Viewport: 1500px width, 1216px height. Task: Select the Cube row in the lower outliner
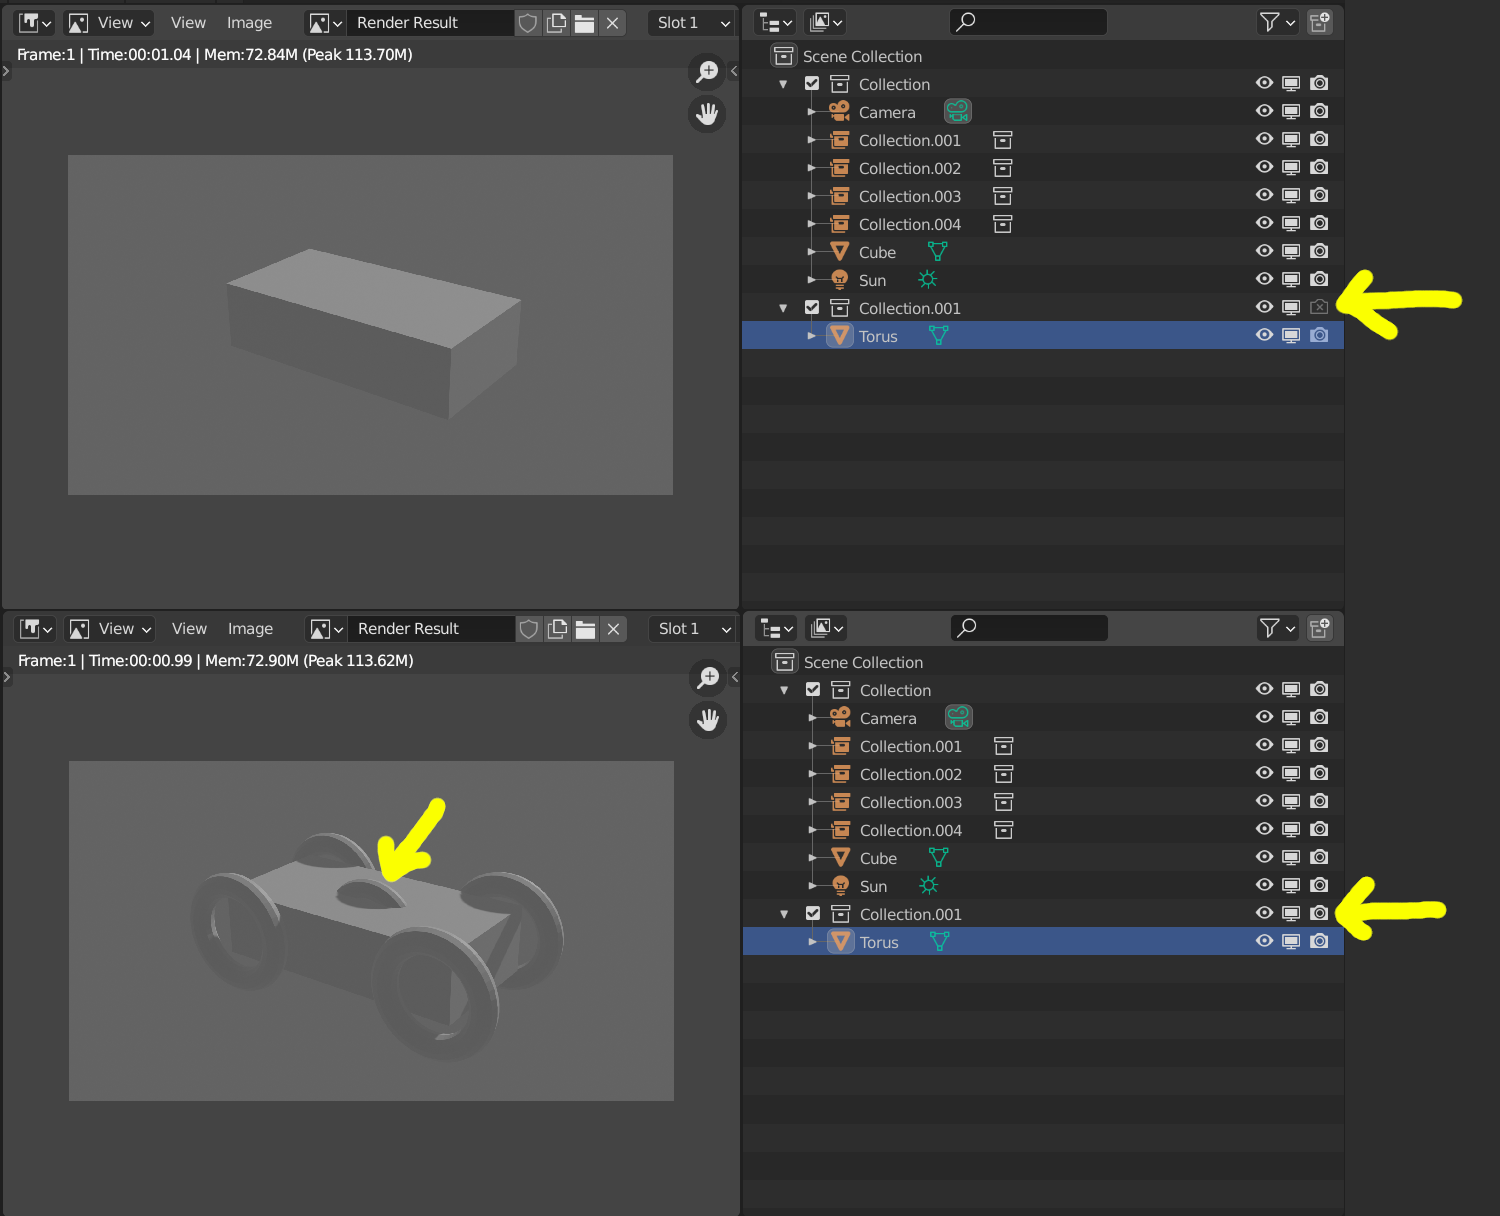pos(1043,858)
